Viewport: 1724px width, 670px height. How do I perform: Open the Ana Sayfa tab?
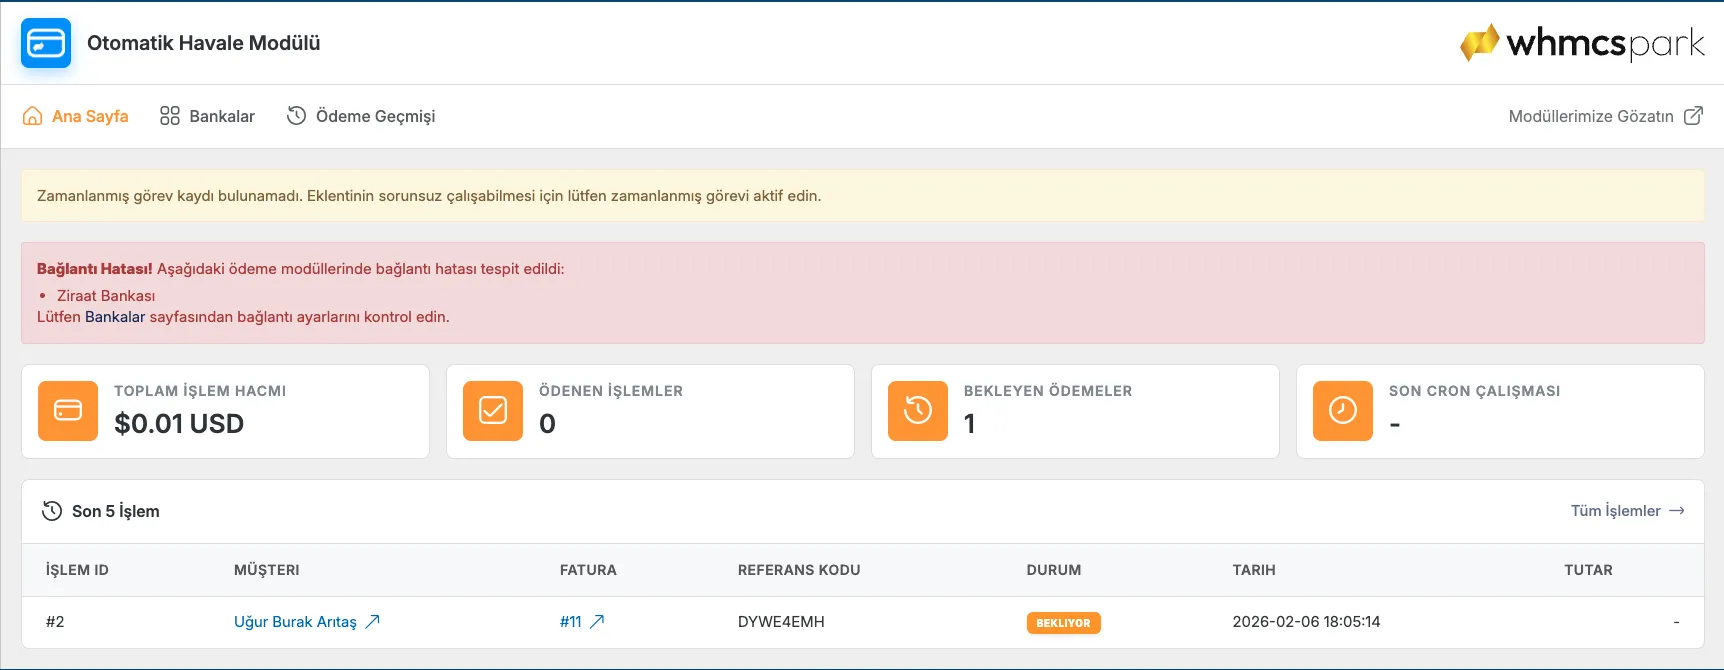(75, 116)
